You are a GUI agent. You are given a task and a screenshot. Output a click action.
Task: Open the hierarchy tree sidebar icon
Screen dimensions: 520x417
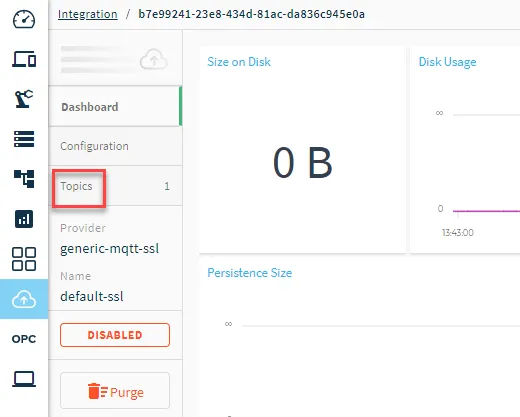coord(24,179)
